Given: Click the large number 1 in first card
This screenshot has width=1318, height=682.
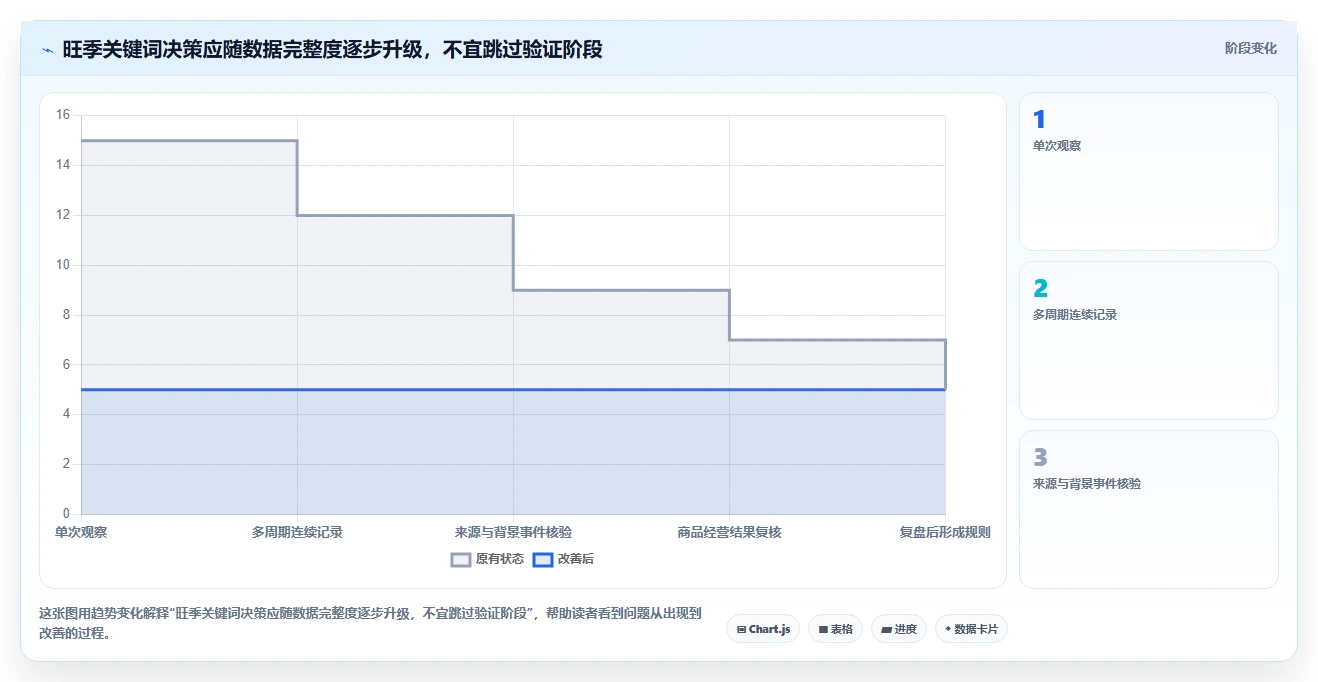Looking at the screenshot, I should [1039, 120].
